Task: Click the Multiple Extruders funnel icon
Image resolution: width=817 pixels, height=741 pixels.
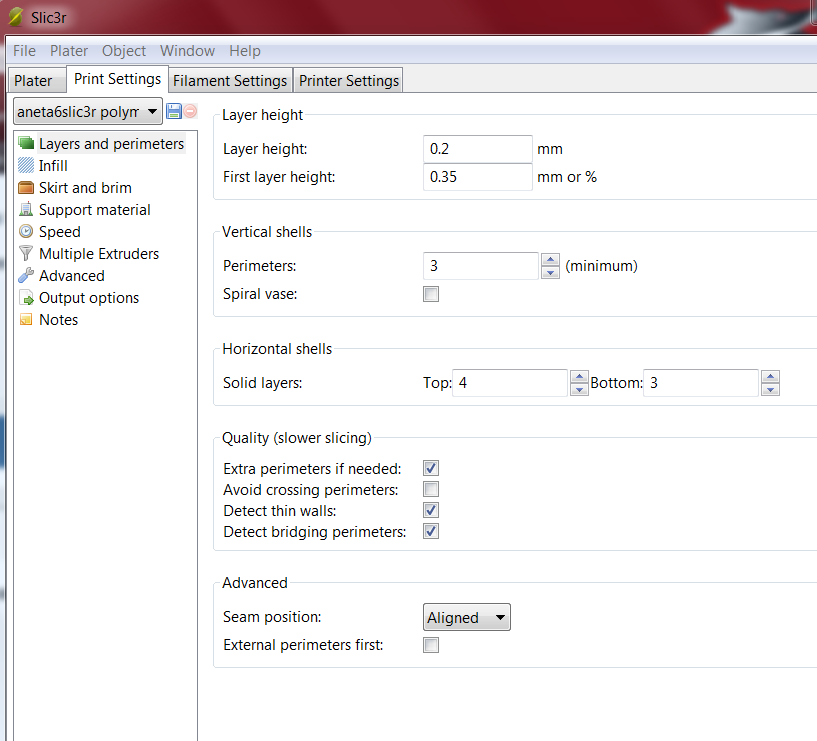Action: [x=26, y=253]
